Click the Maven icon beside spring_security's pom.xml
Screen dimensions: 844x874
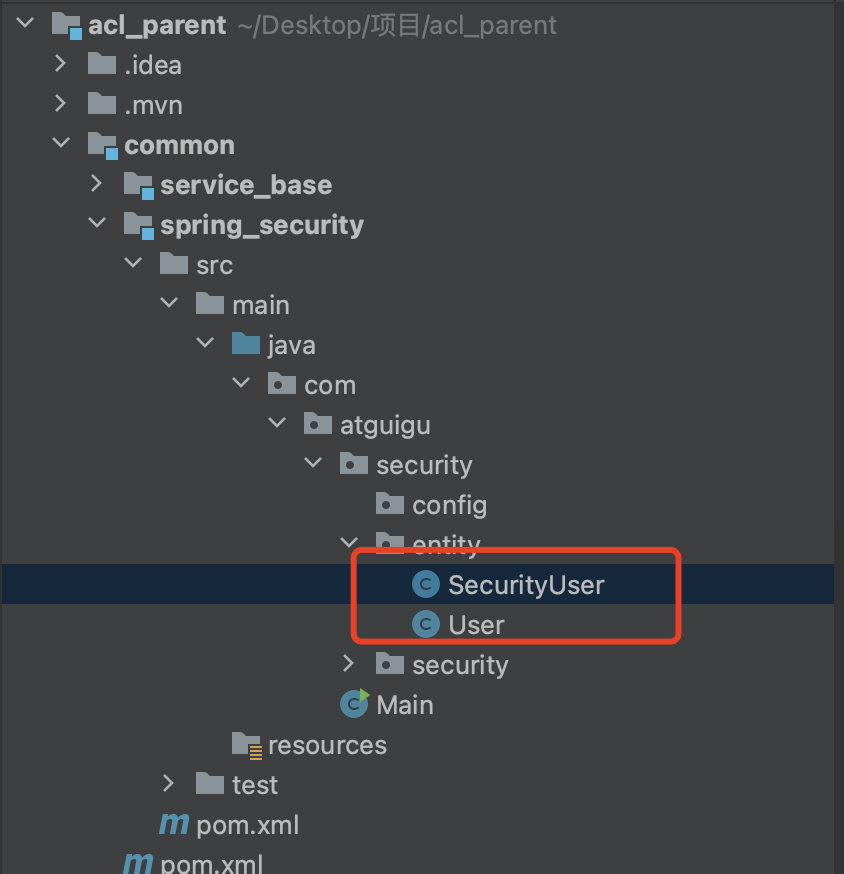pos(174,825)
